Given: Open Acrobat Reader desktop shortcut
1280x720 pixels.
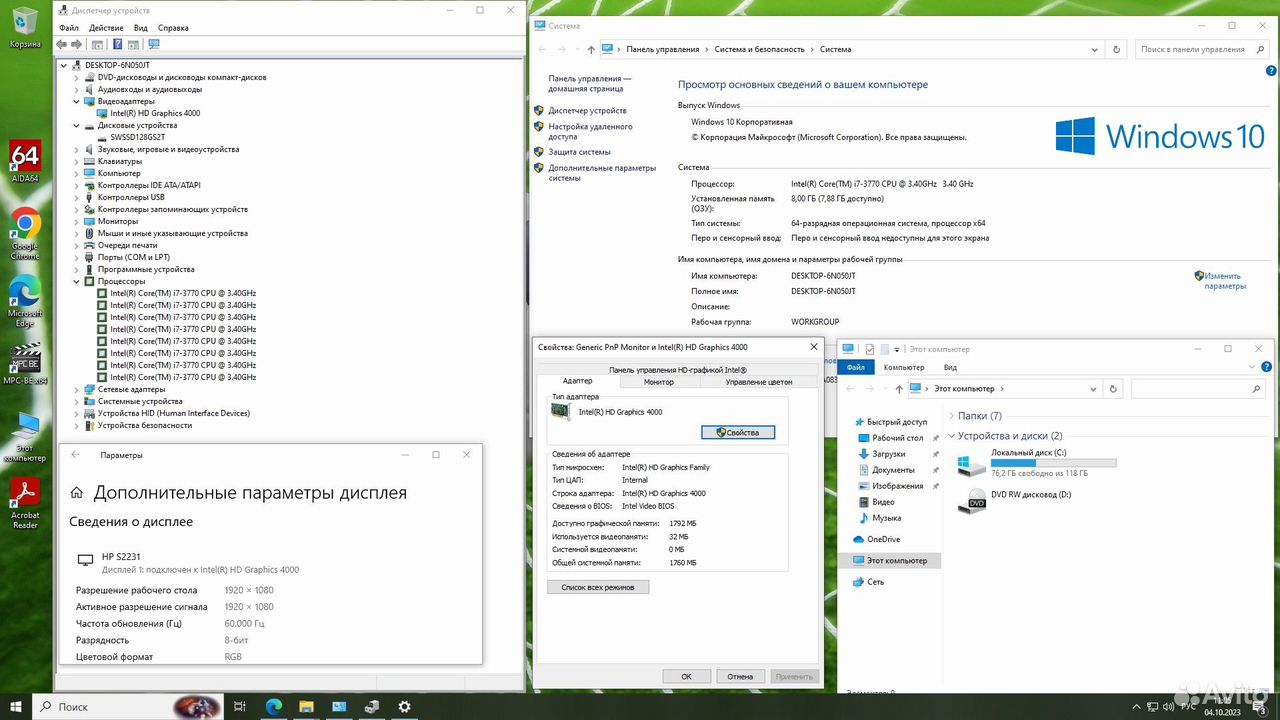Looking at the screenshot, I should (x=25, y=503).
